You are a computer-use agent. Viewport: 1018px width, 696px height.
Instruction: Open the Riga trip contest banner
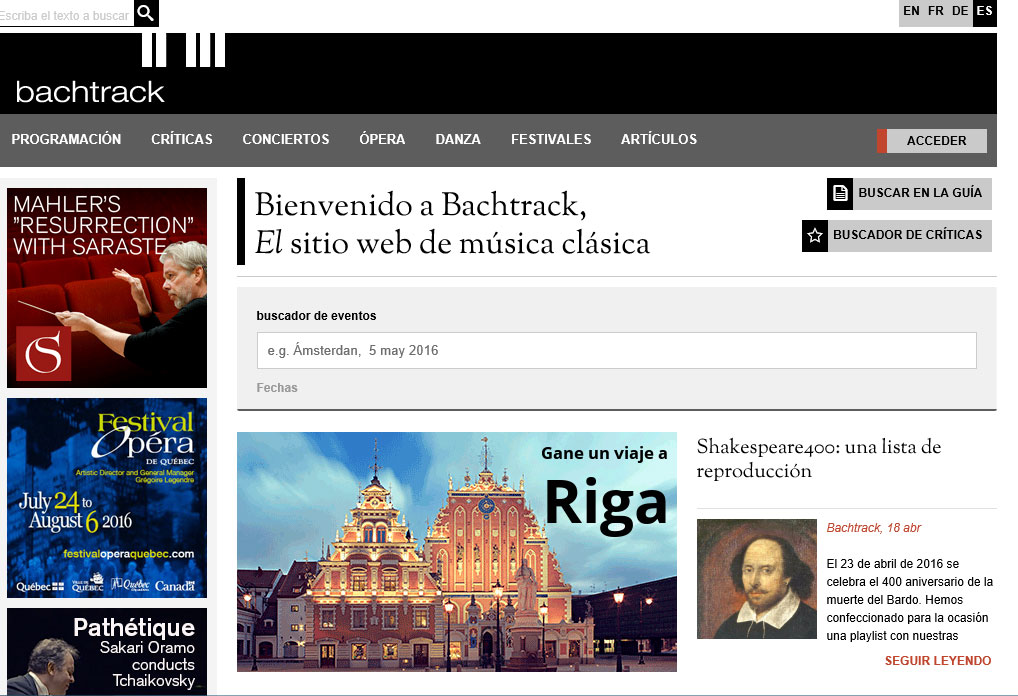coord(457,552)
